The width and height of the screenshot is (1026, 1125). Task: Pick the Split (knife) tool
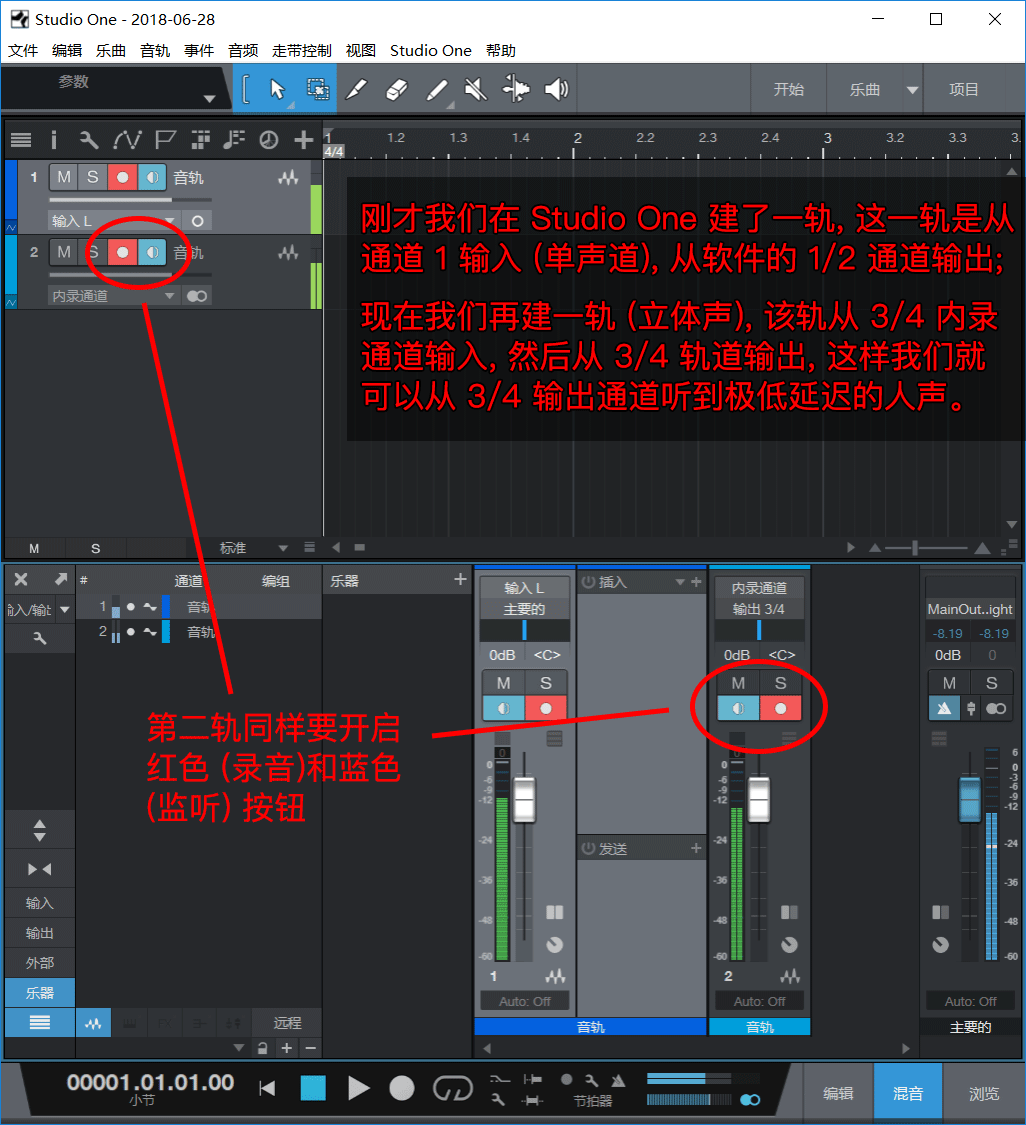(357, 89)
